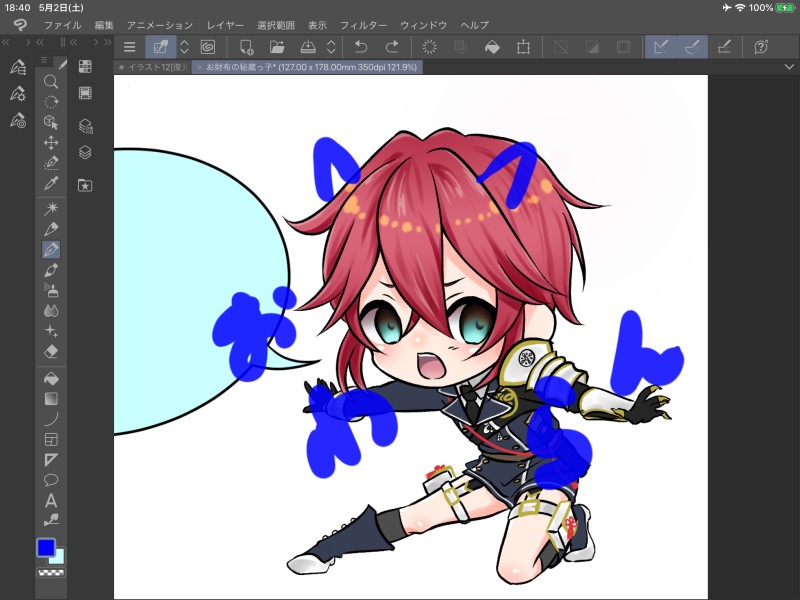800x600 pixels.
Task: Click the Clear spinner-circle icon
Action: (x=430, y=47)
